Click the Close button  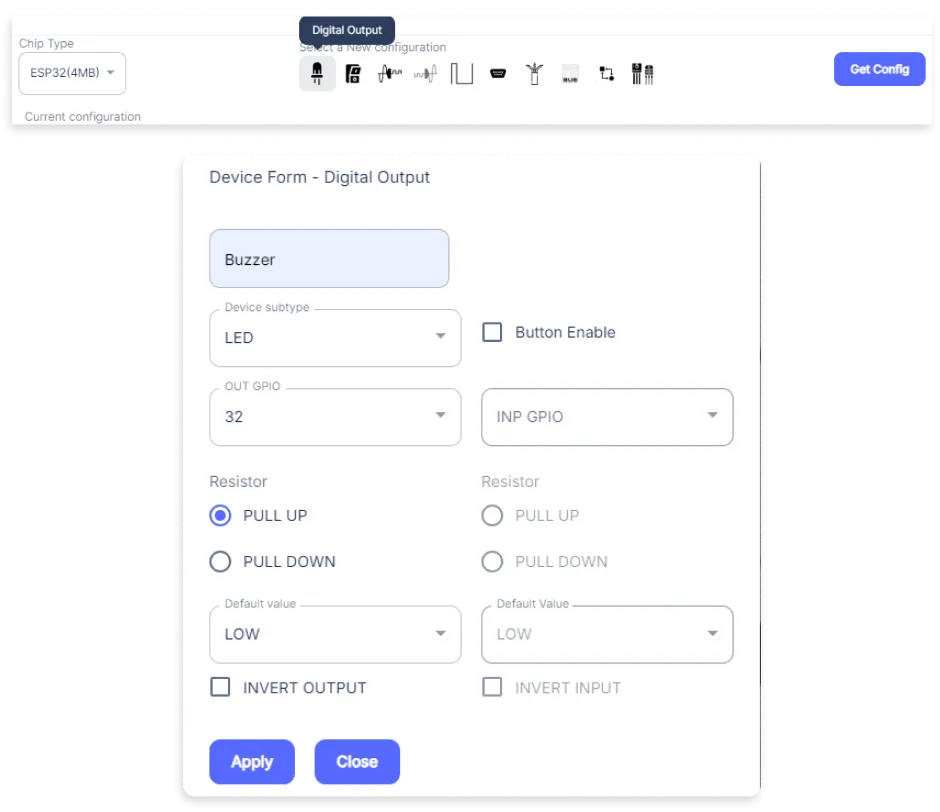pos(357,762)
